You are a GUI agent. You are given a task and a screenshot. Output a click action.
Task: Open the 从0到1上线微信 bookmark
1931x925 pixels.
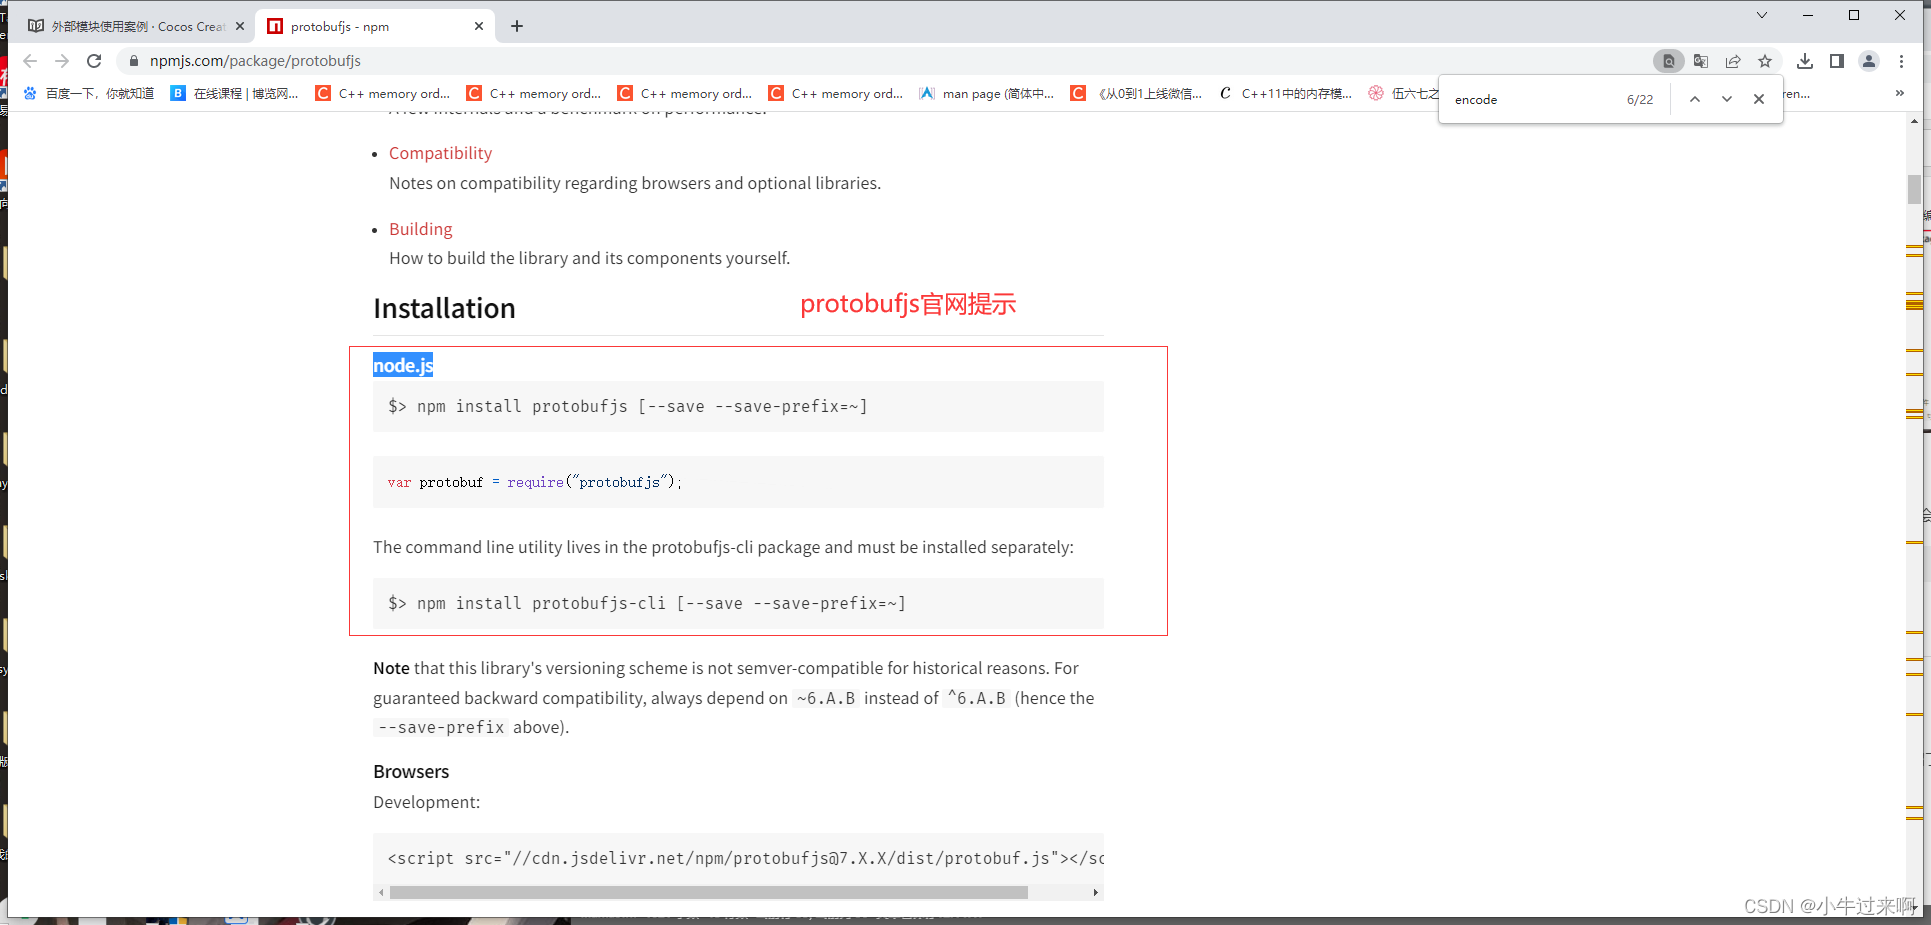coord(1137,93)
